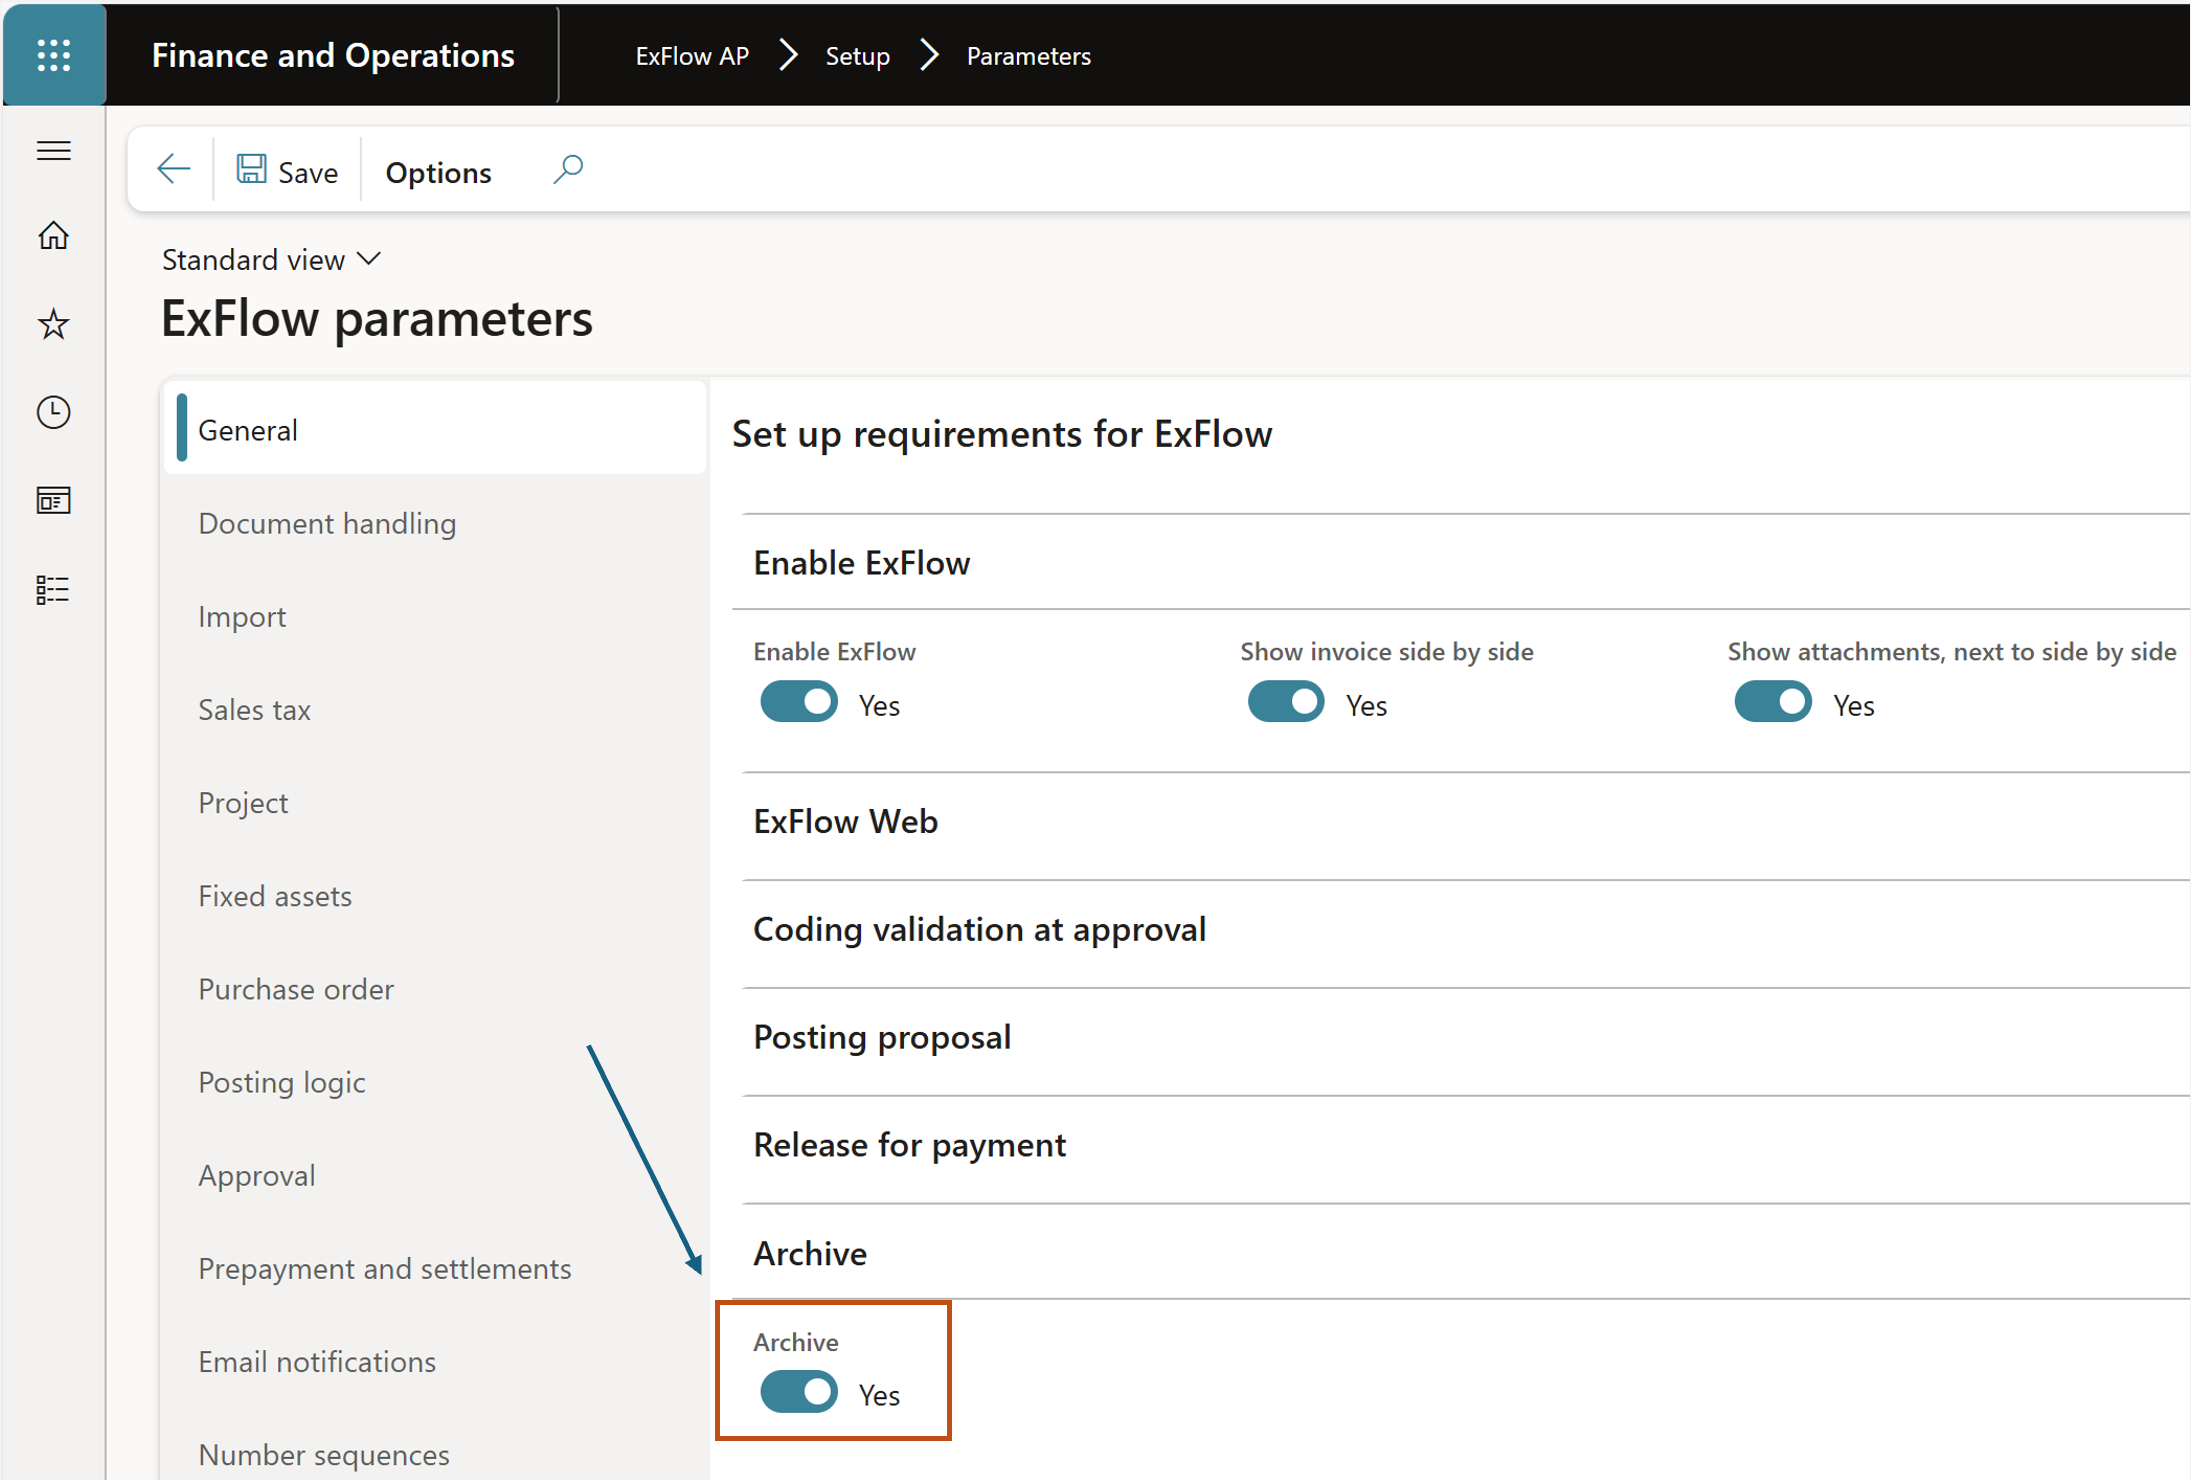Screen dimensions: 2191x1480
Task: Toggle Show attachments next to side by side
Action: pyautogui.click(x=1772, y=702)
